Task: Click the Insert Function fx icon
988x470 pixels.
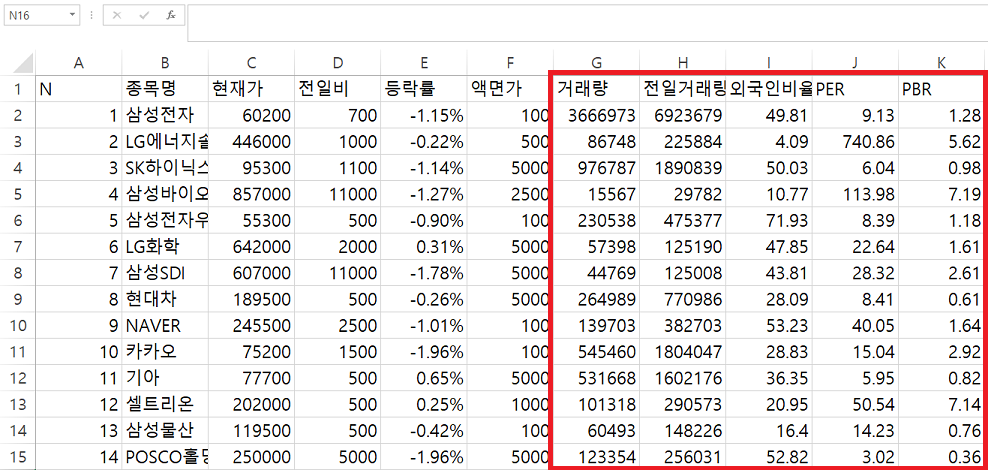Action: [x=171, y=15]
